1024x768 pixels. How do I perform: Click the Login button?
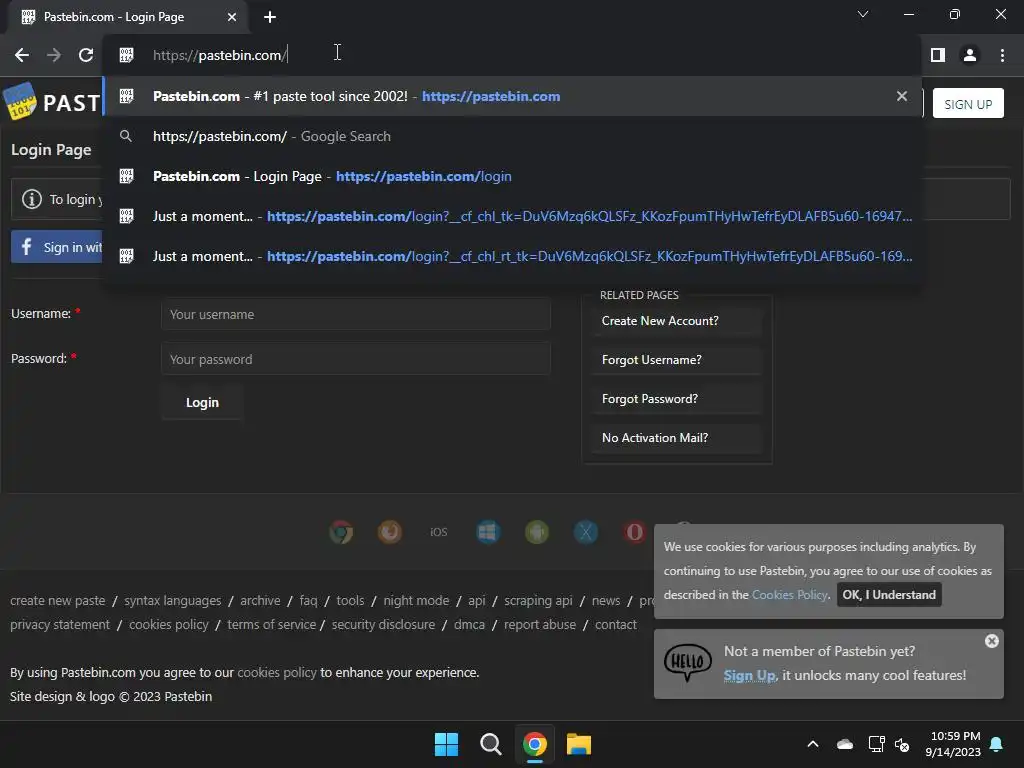click(202, 402)
